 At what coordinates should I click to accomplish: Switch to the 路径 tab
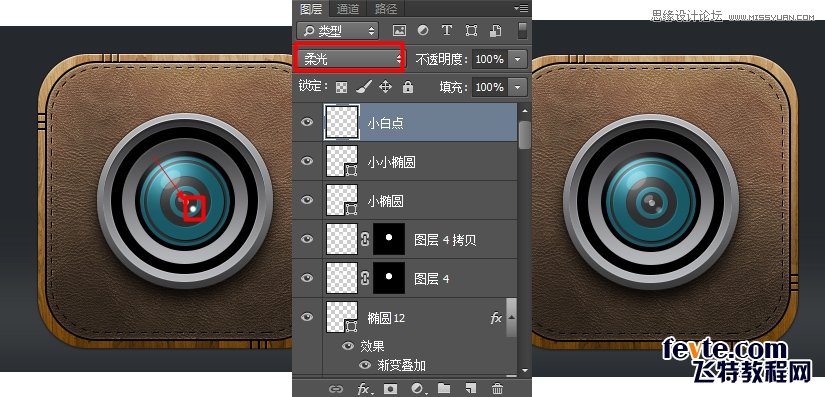point(386,8)
